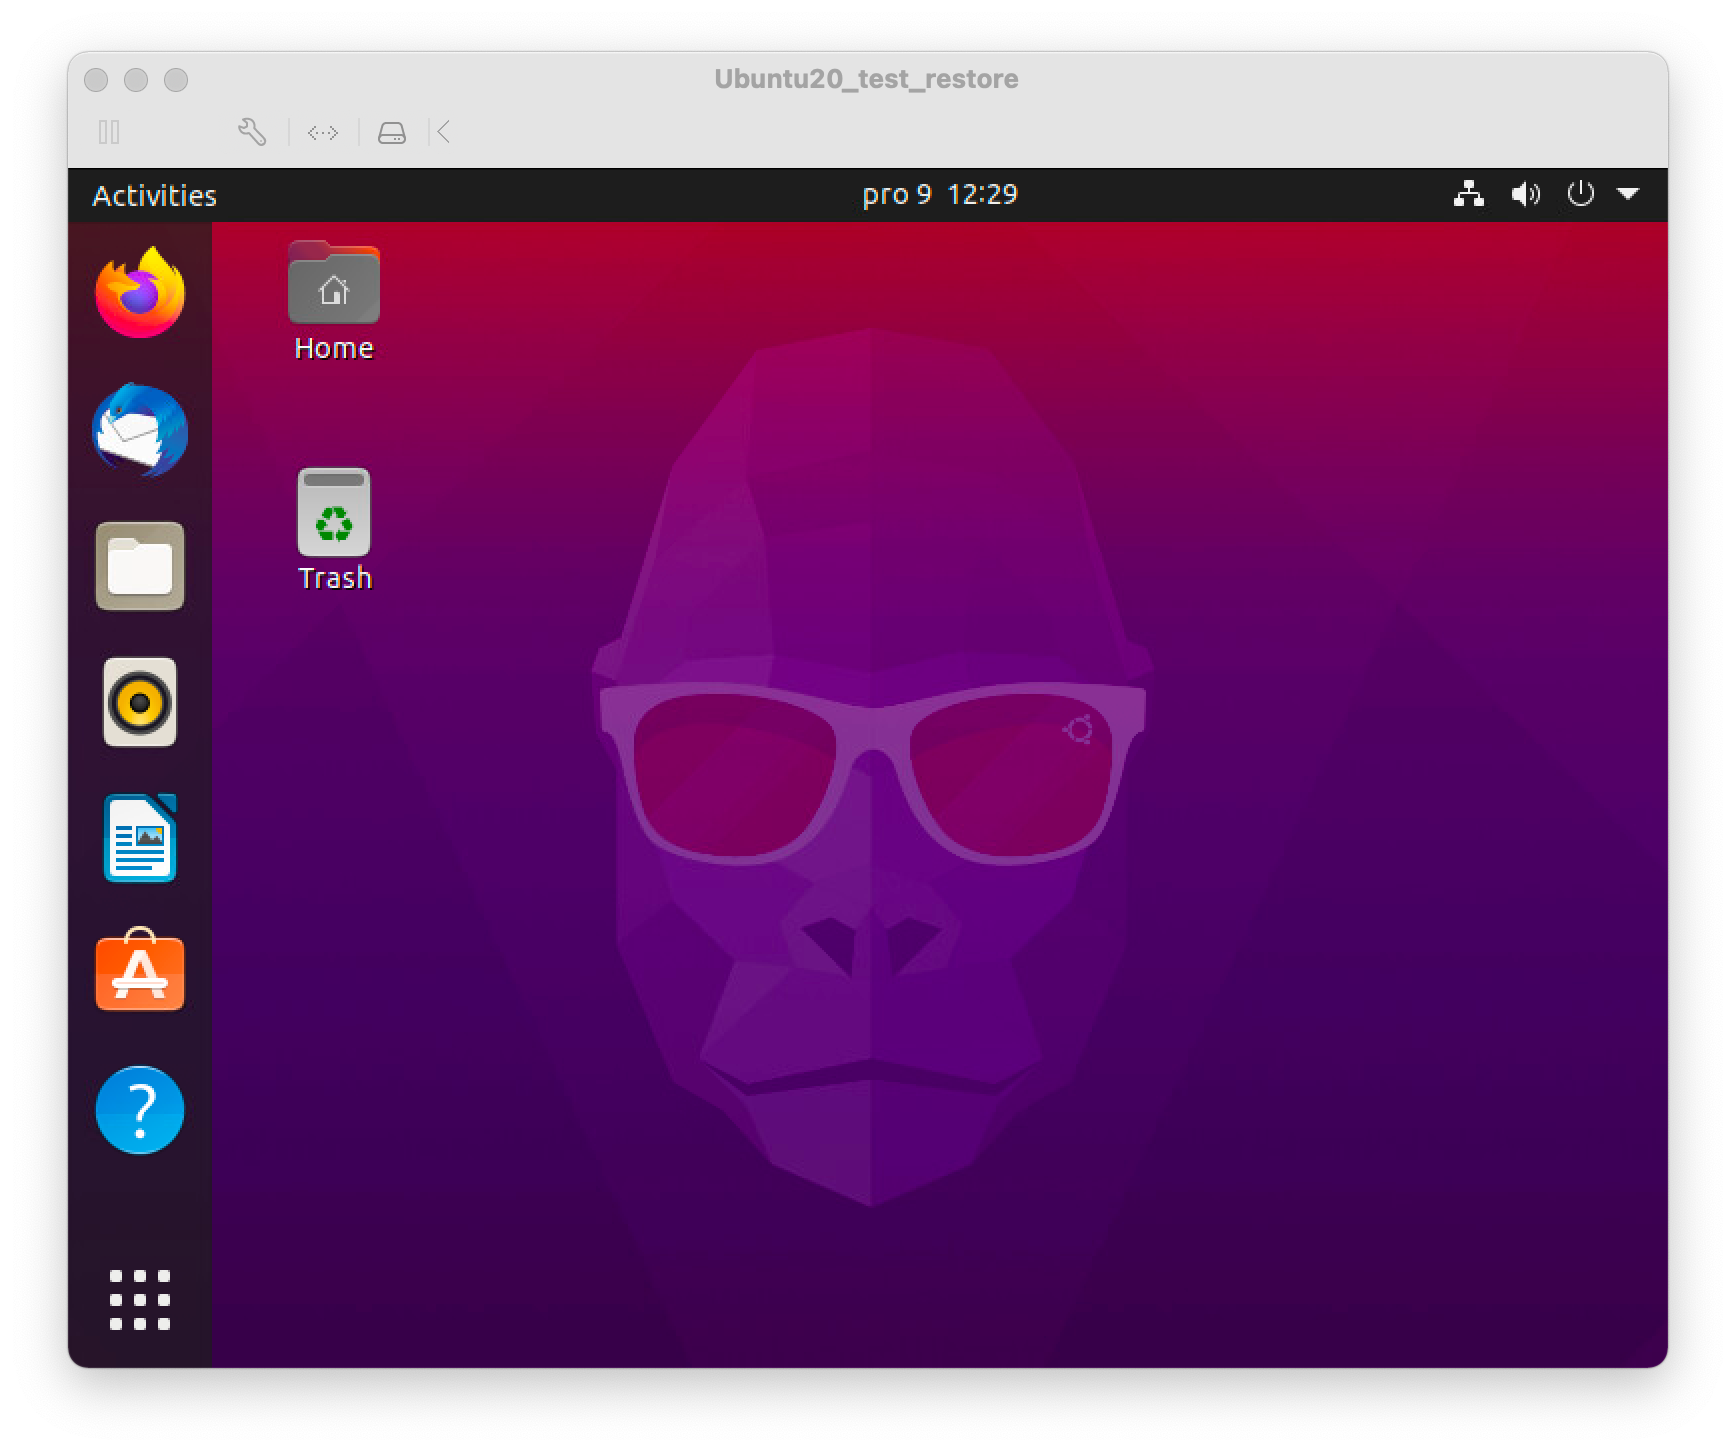Click the resize arrows toolbar icon
This screenshot has height=1452, width=1736.
(x=323, y=132)
